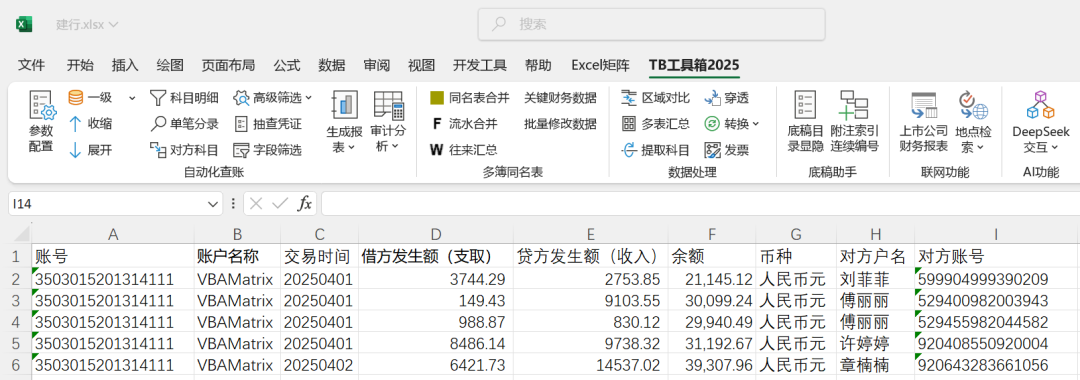Expand the Name Box dropdown arrow
Viewport: 1080px width, 380px height.
(213, 204)
